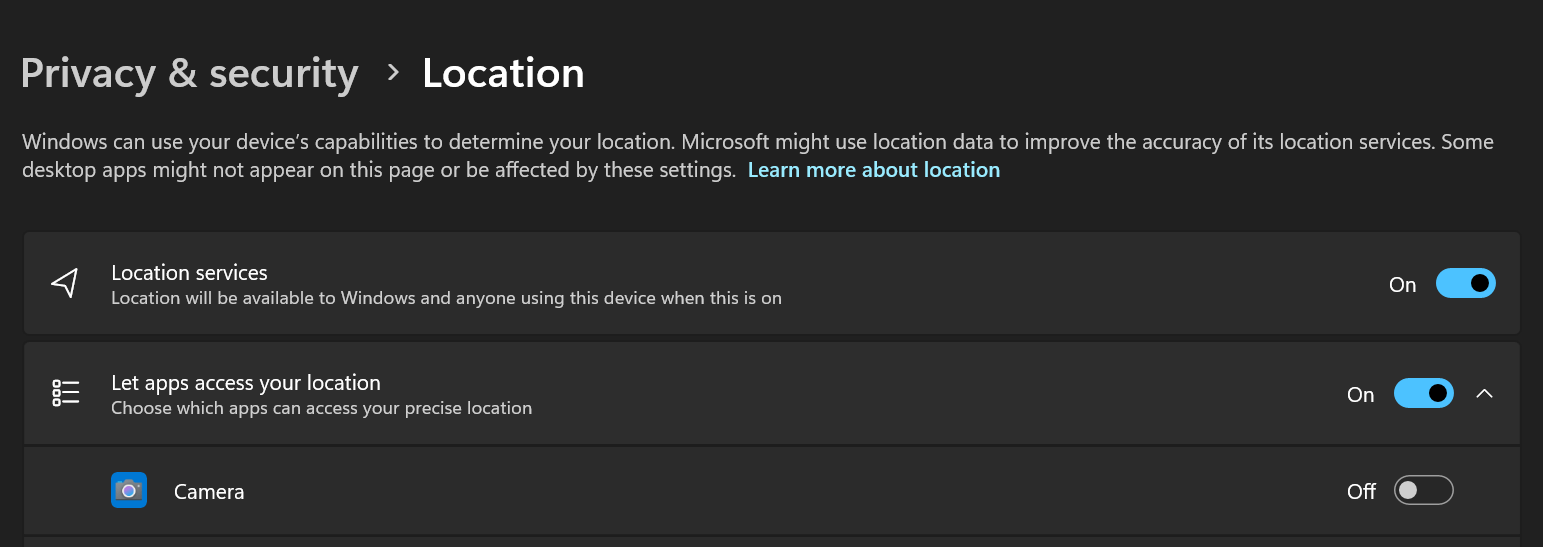The width and height of the screenshot is (1543, 547).
Task: Go back to Privacy & security breadcrumb
Action: pyautogui.click(x=189, y=74)
